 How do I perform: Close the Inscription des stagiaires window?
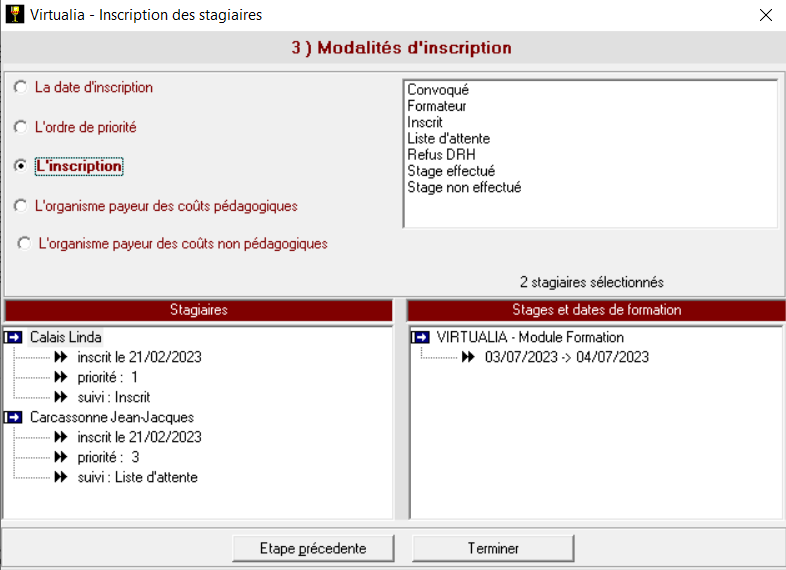coord(765,15)
